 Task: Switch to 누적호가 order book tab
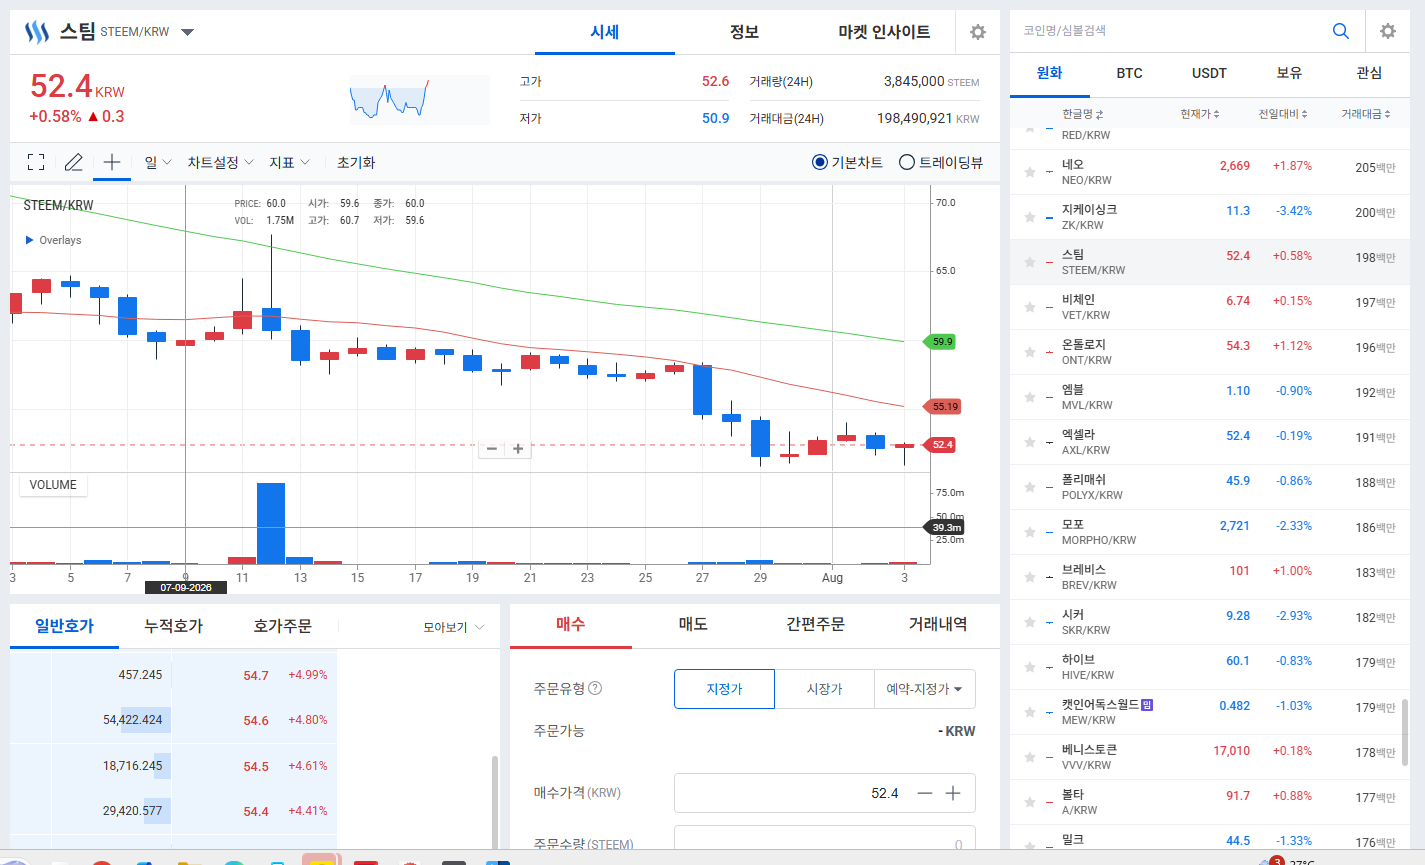tap(173, 626)
